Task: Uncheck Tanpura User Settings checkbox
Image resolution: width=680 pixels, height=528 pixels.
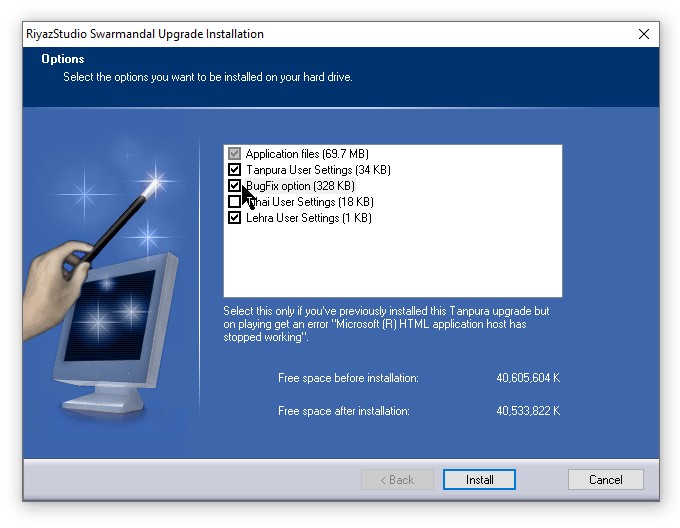Action: (x=234, y=169)
